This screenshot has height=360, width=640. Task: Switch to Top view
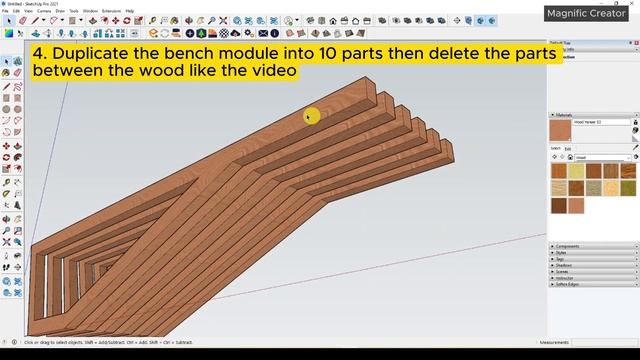pyautogui.click(x=322, y=20)
